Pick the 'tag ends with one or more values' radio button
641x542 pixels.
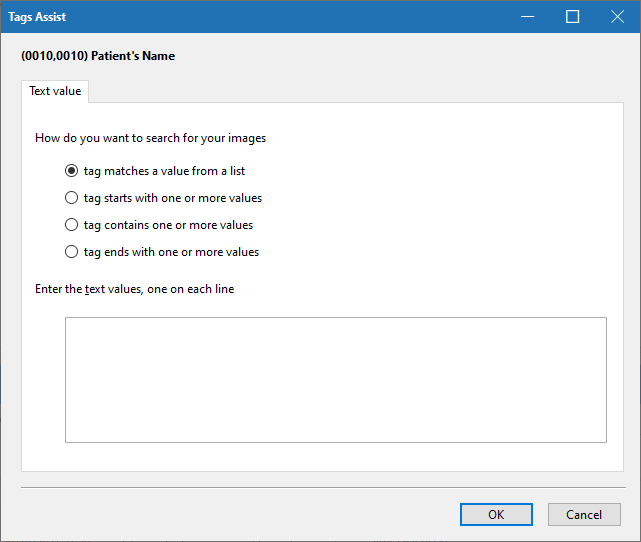click(71, 252)
